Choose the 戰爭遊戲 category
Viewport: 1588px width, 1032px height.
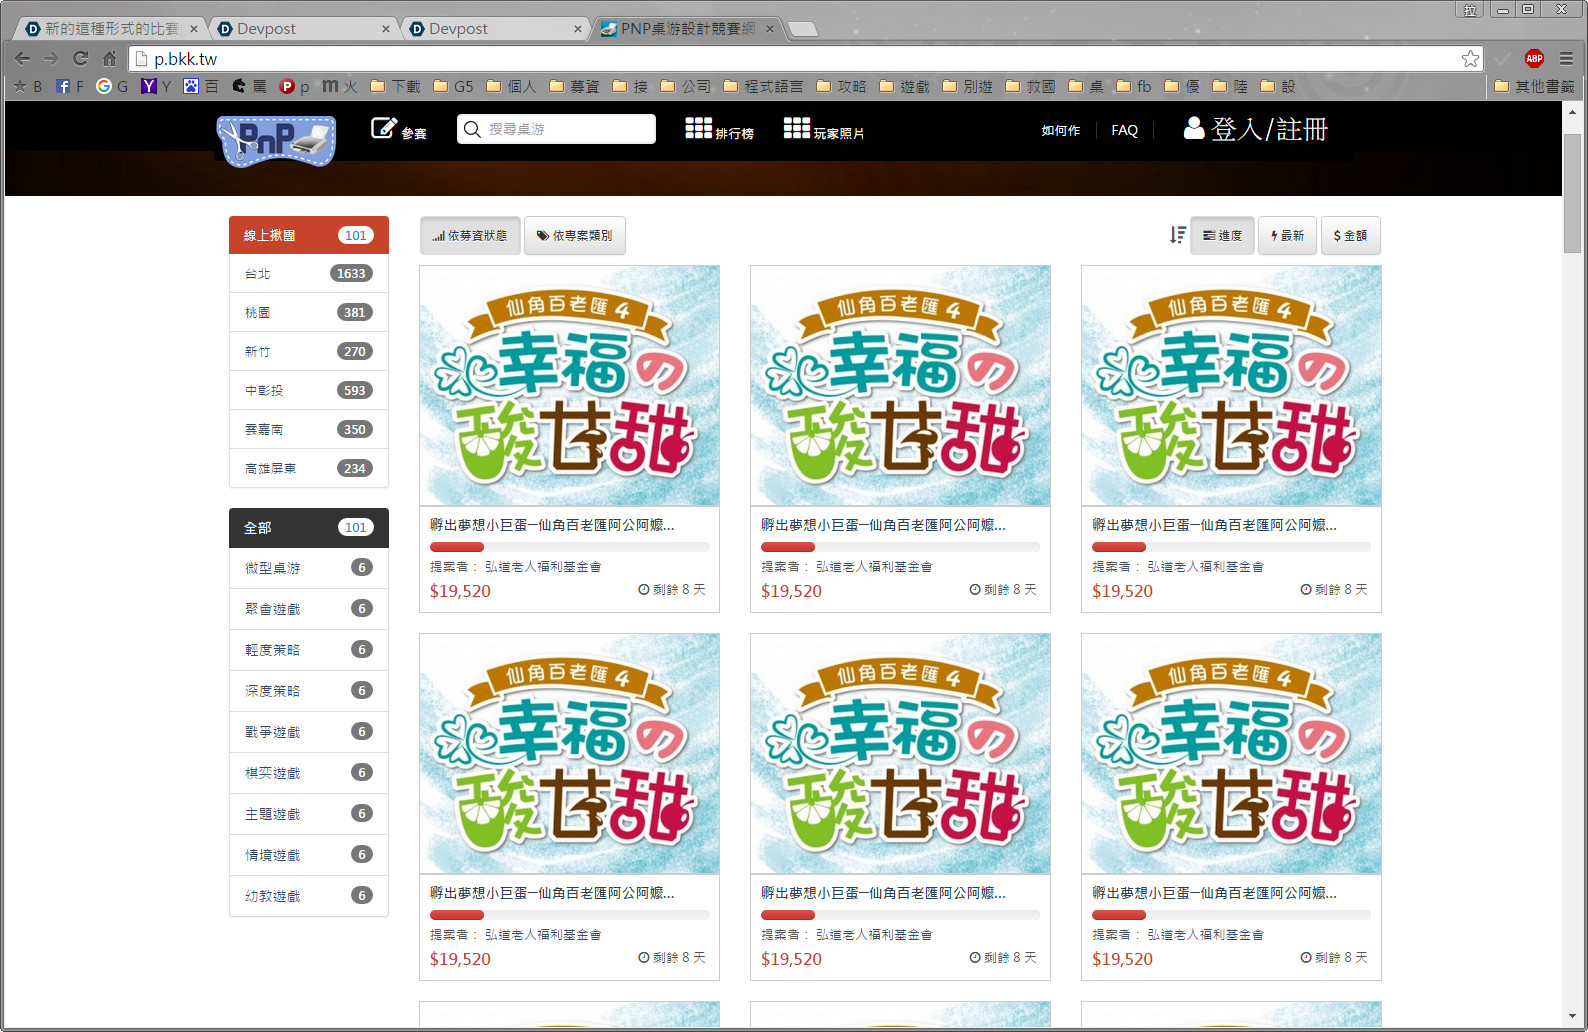[x=309, y=731]
